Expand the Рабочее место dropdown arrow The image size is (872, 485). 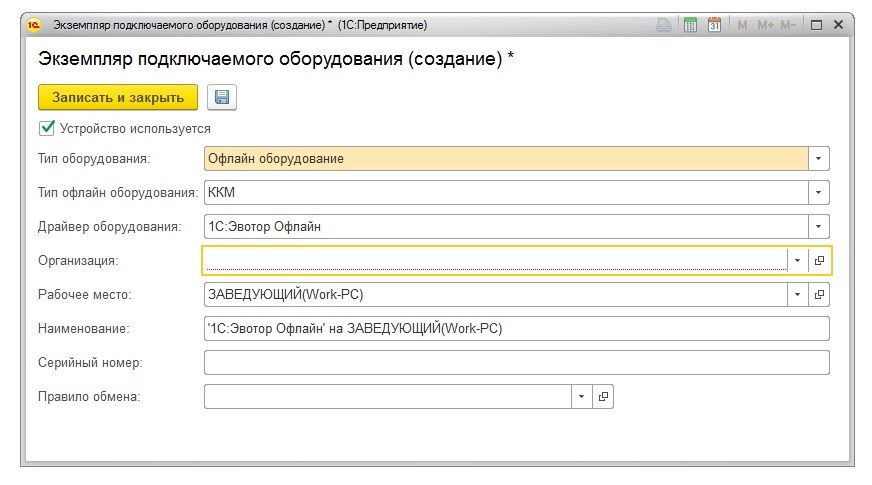[x=797, y=294]
